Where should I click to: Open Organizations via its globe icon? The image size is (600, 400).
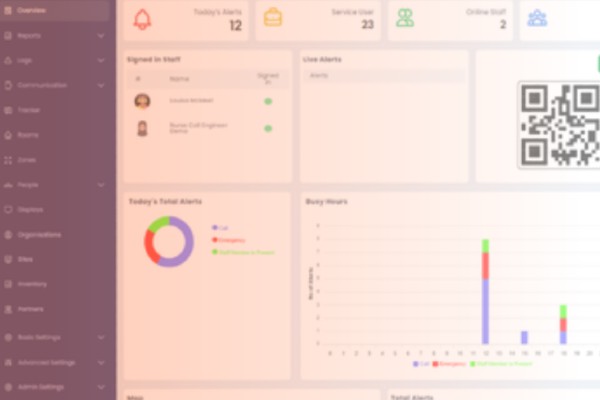pos(8,235)
